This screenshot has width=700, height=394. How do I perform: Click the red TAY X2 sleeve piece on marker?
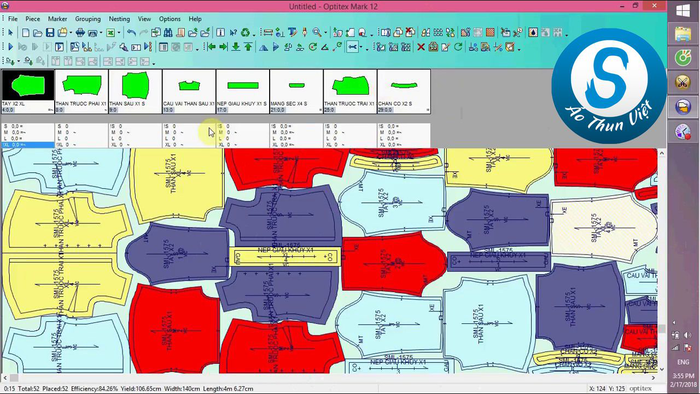pos(394,263)
